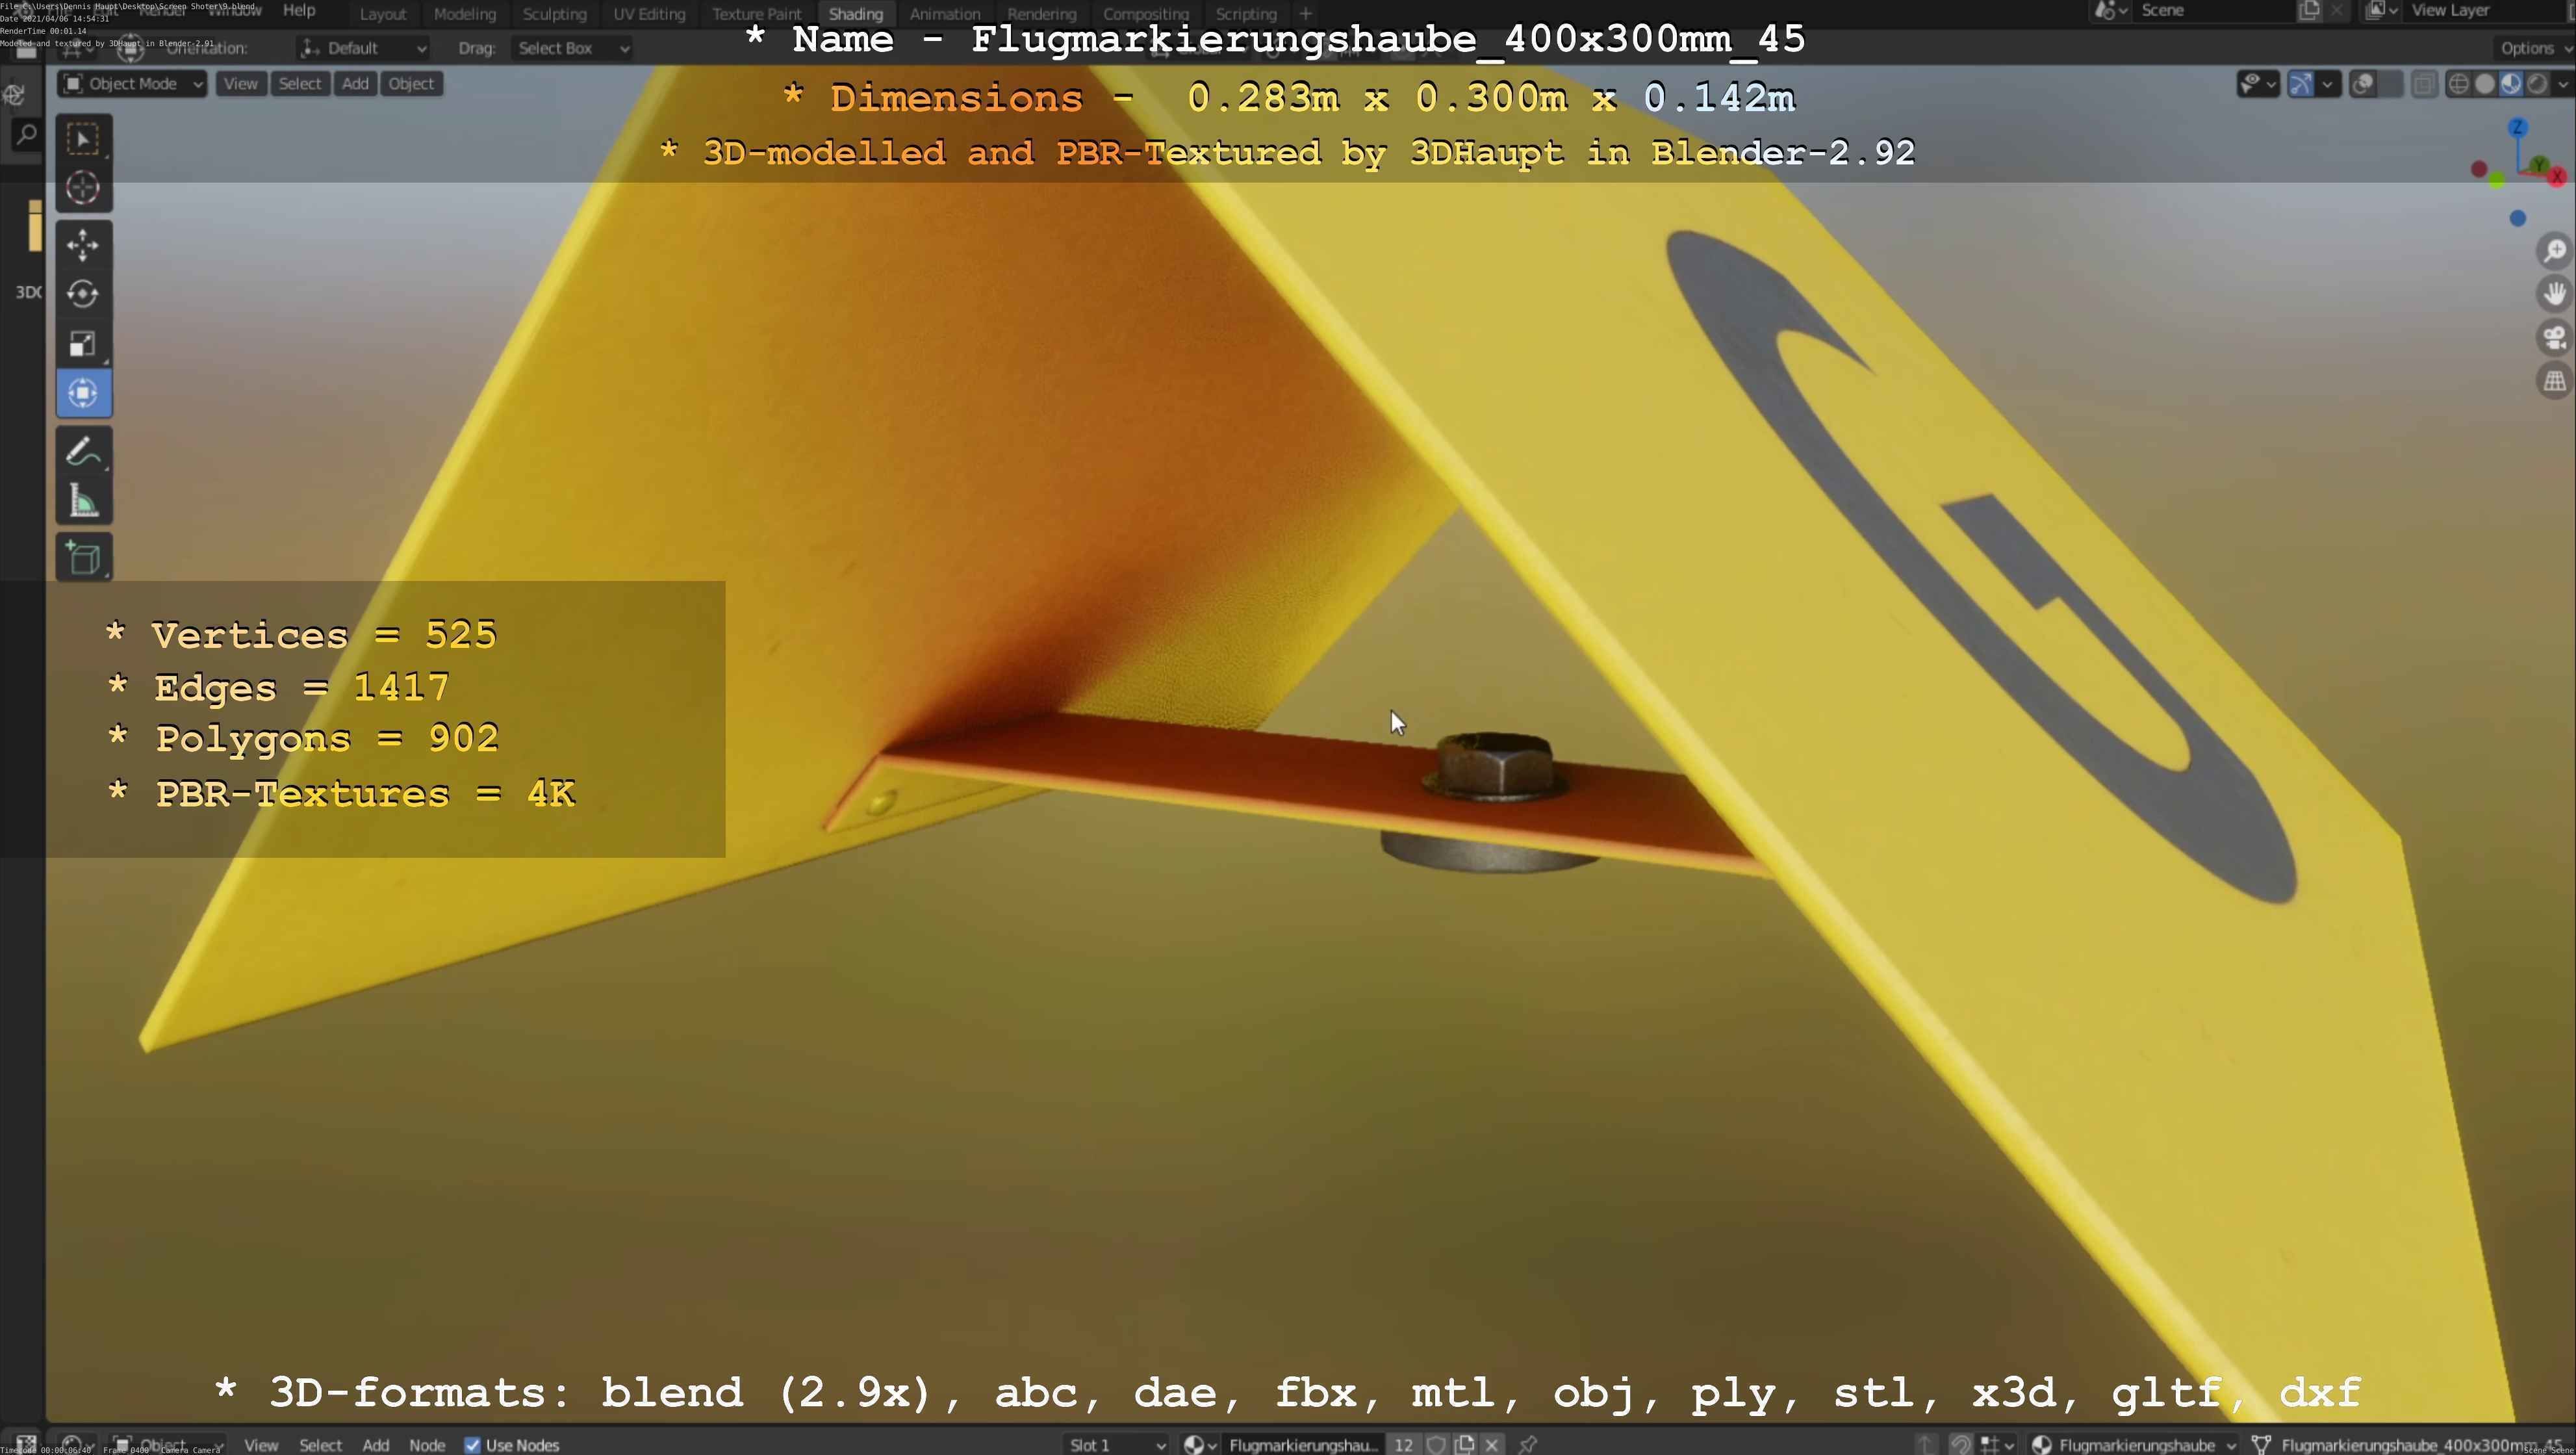This screenshot has width=2576, height=1455.
Task: Switch to the UV Editing workspace tab
Action: coord(649,14)
